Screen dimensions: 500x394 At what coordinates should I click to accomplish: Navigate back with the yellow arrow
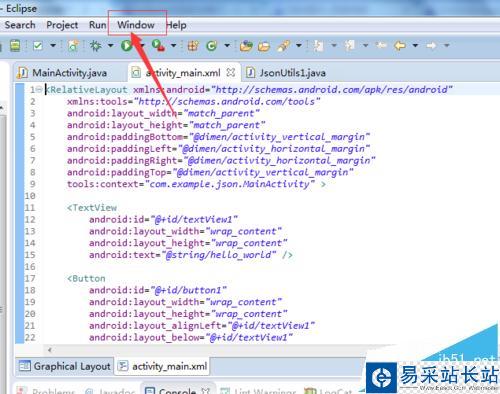point(400,45)
